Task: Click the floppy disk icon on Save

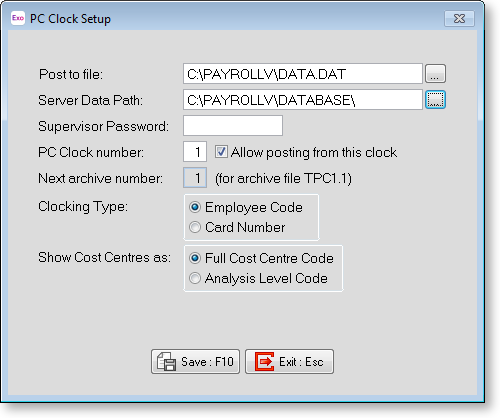Action: tap(166, 361)
